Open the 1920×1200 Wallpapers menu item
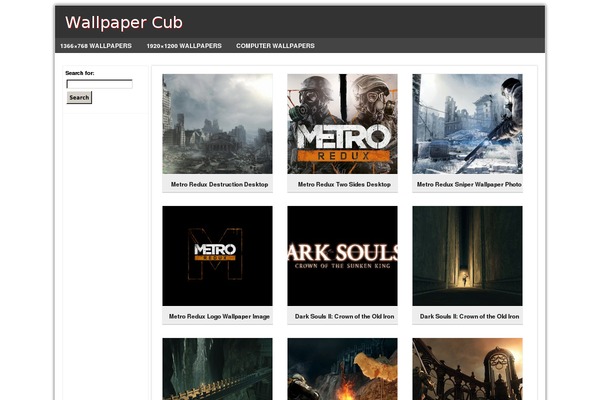Image resolution: width=600 pixels, height=400 pixels. (x=184, y=46)
